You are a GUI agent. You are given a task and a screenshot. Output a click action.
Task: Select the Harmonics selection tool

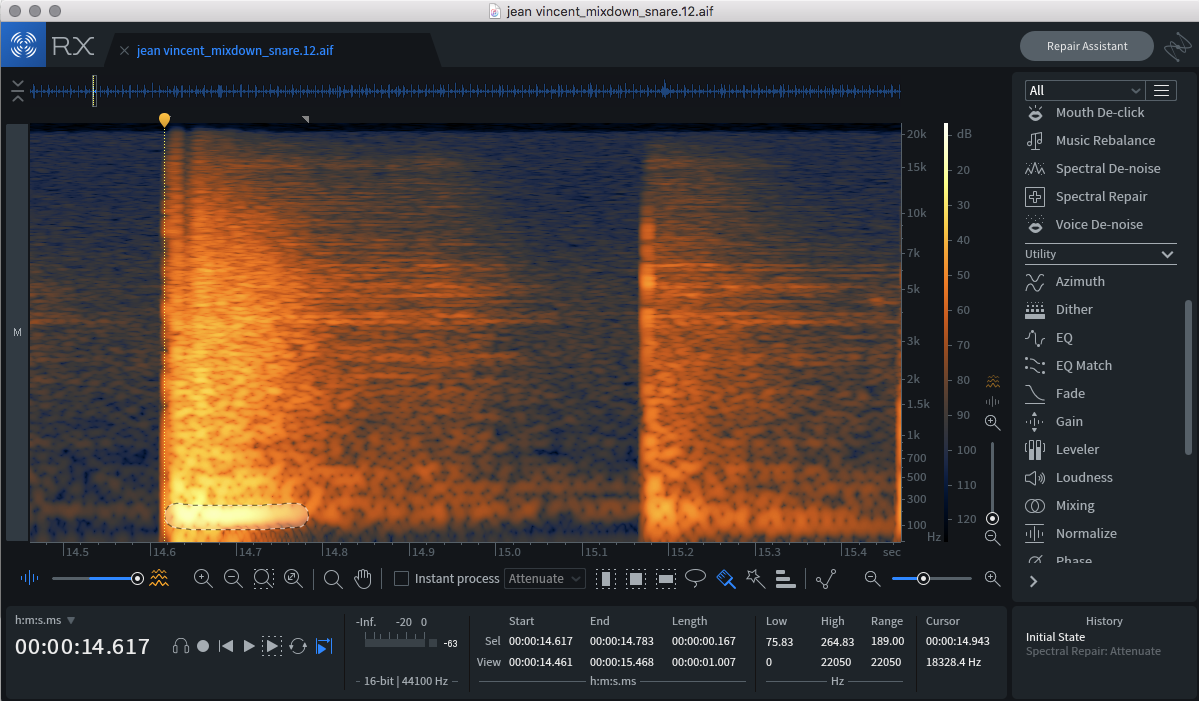point(785,579)
